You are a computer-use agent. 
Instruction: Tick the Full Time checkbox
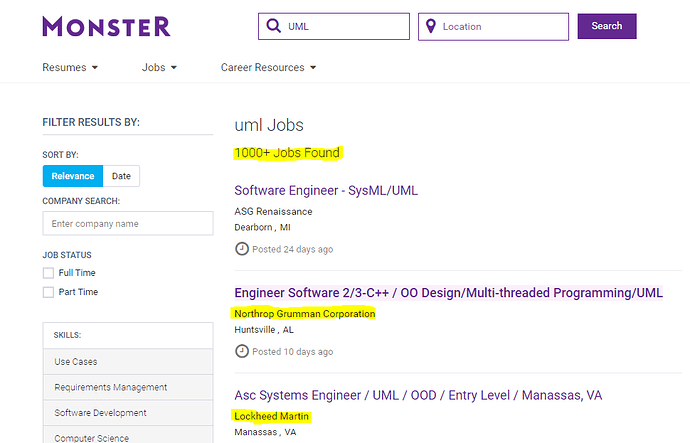[x=48, y=273]
